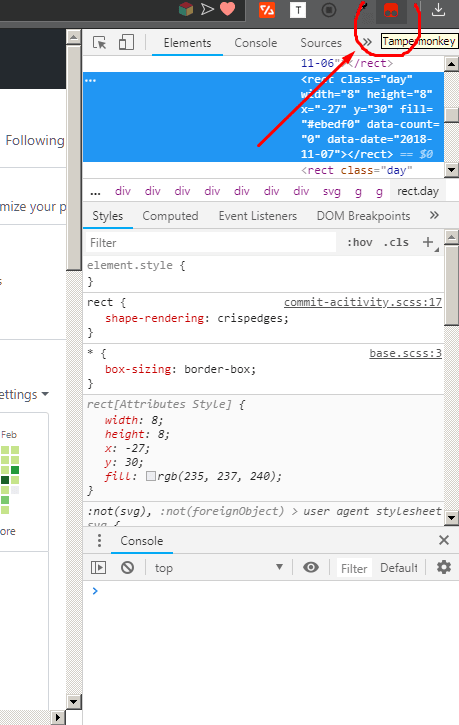The width and height of the screenshot is (459, 725).
Task: Toggle the device toolbar icon
Action: tap(126, 42)
